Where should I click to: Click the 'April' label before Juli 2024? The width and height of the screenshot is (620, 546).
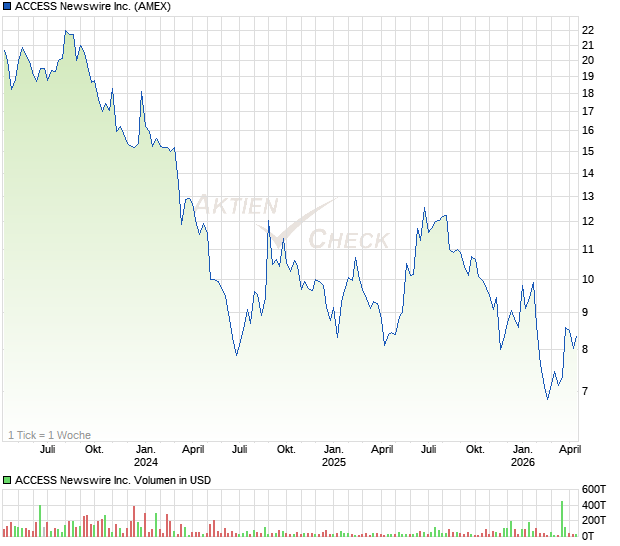pyautogui.click(x=193, y=450)
